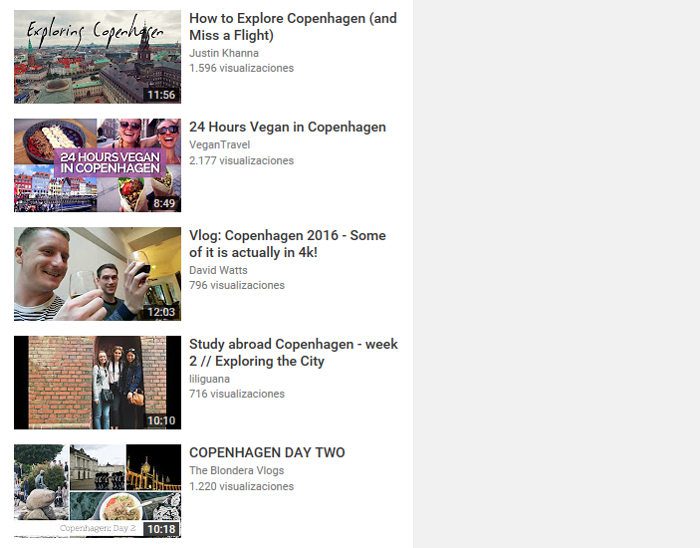Viewport: 700px width, 548px height.
Task: Open the Vlog Copenhagen 2016 thumbnail
Action: coord(97,274)
